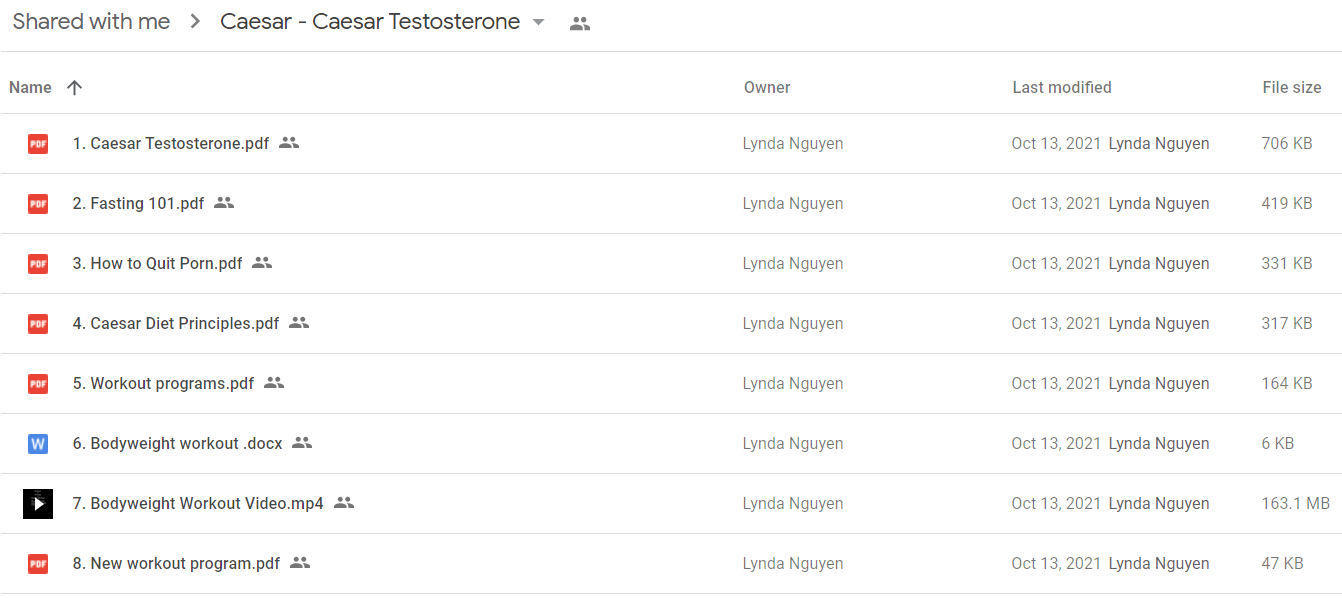
Task: Click the Last modified column header
Action: click(1062, 87)
